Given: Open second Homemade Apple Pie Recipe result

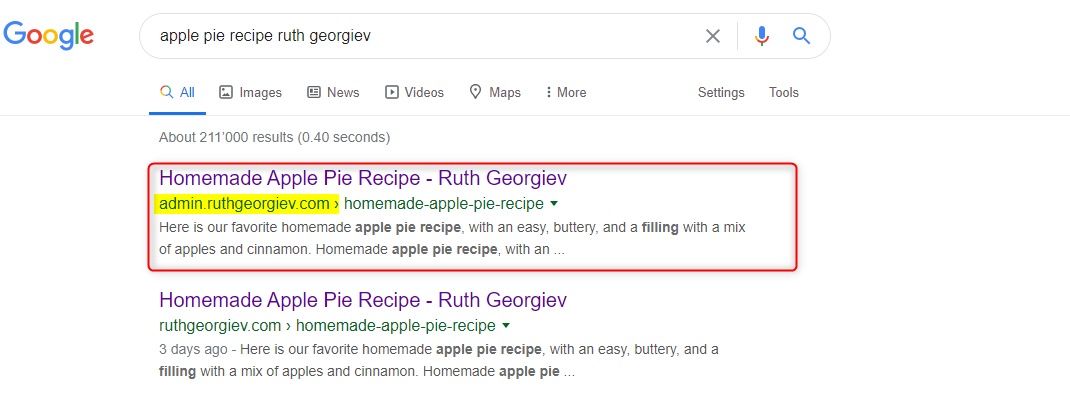Looking at the screenshot, I should pos(363,300).
